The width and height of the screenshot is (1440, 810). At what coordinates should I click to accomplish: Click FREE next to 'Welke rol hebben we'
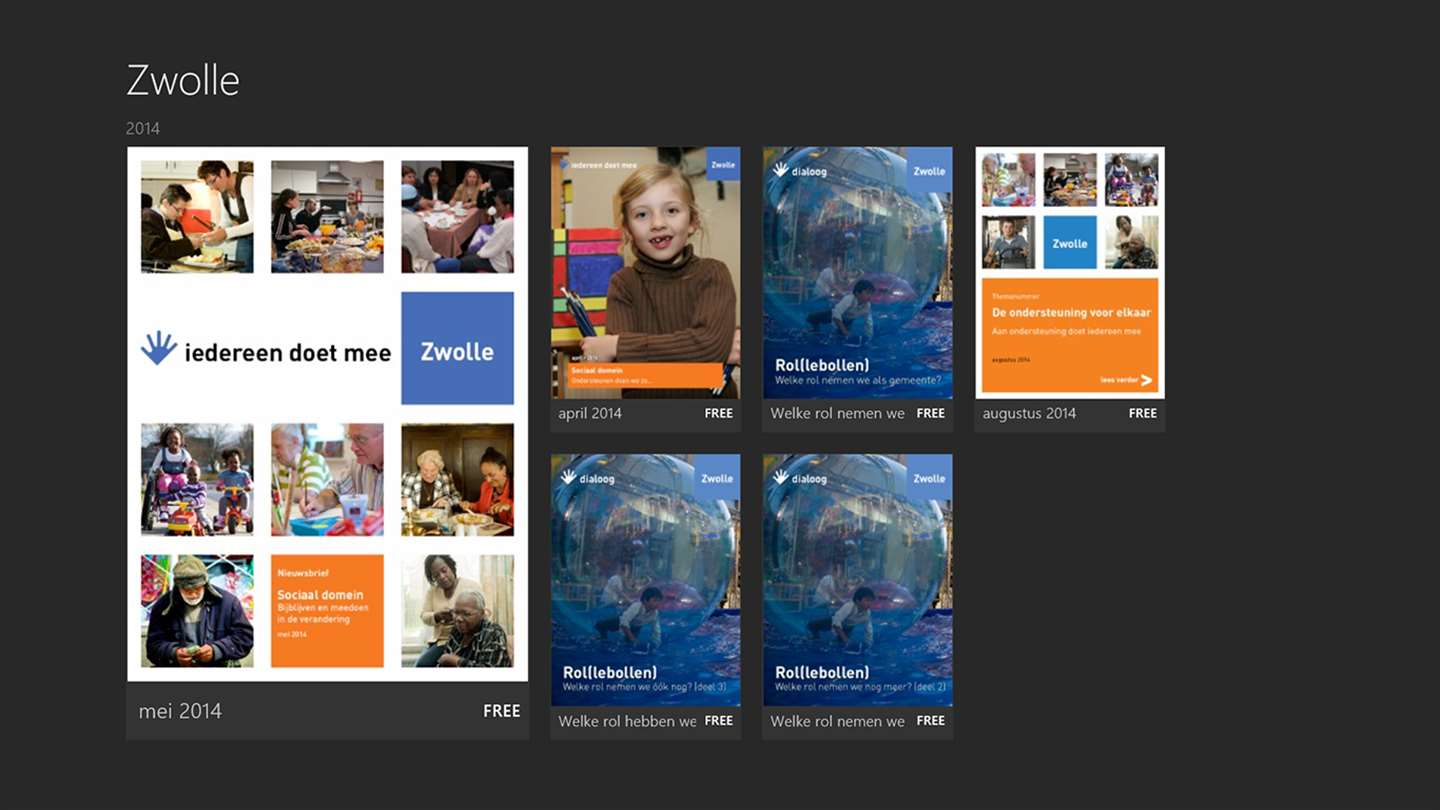click(719, 721)
